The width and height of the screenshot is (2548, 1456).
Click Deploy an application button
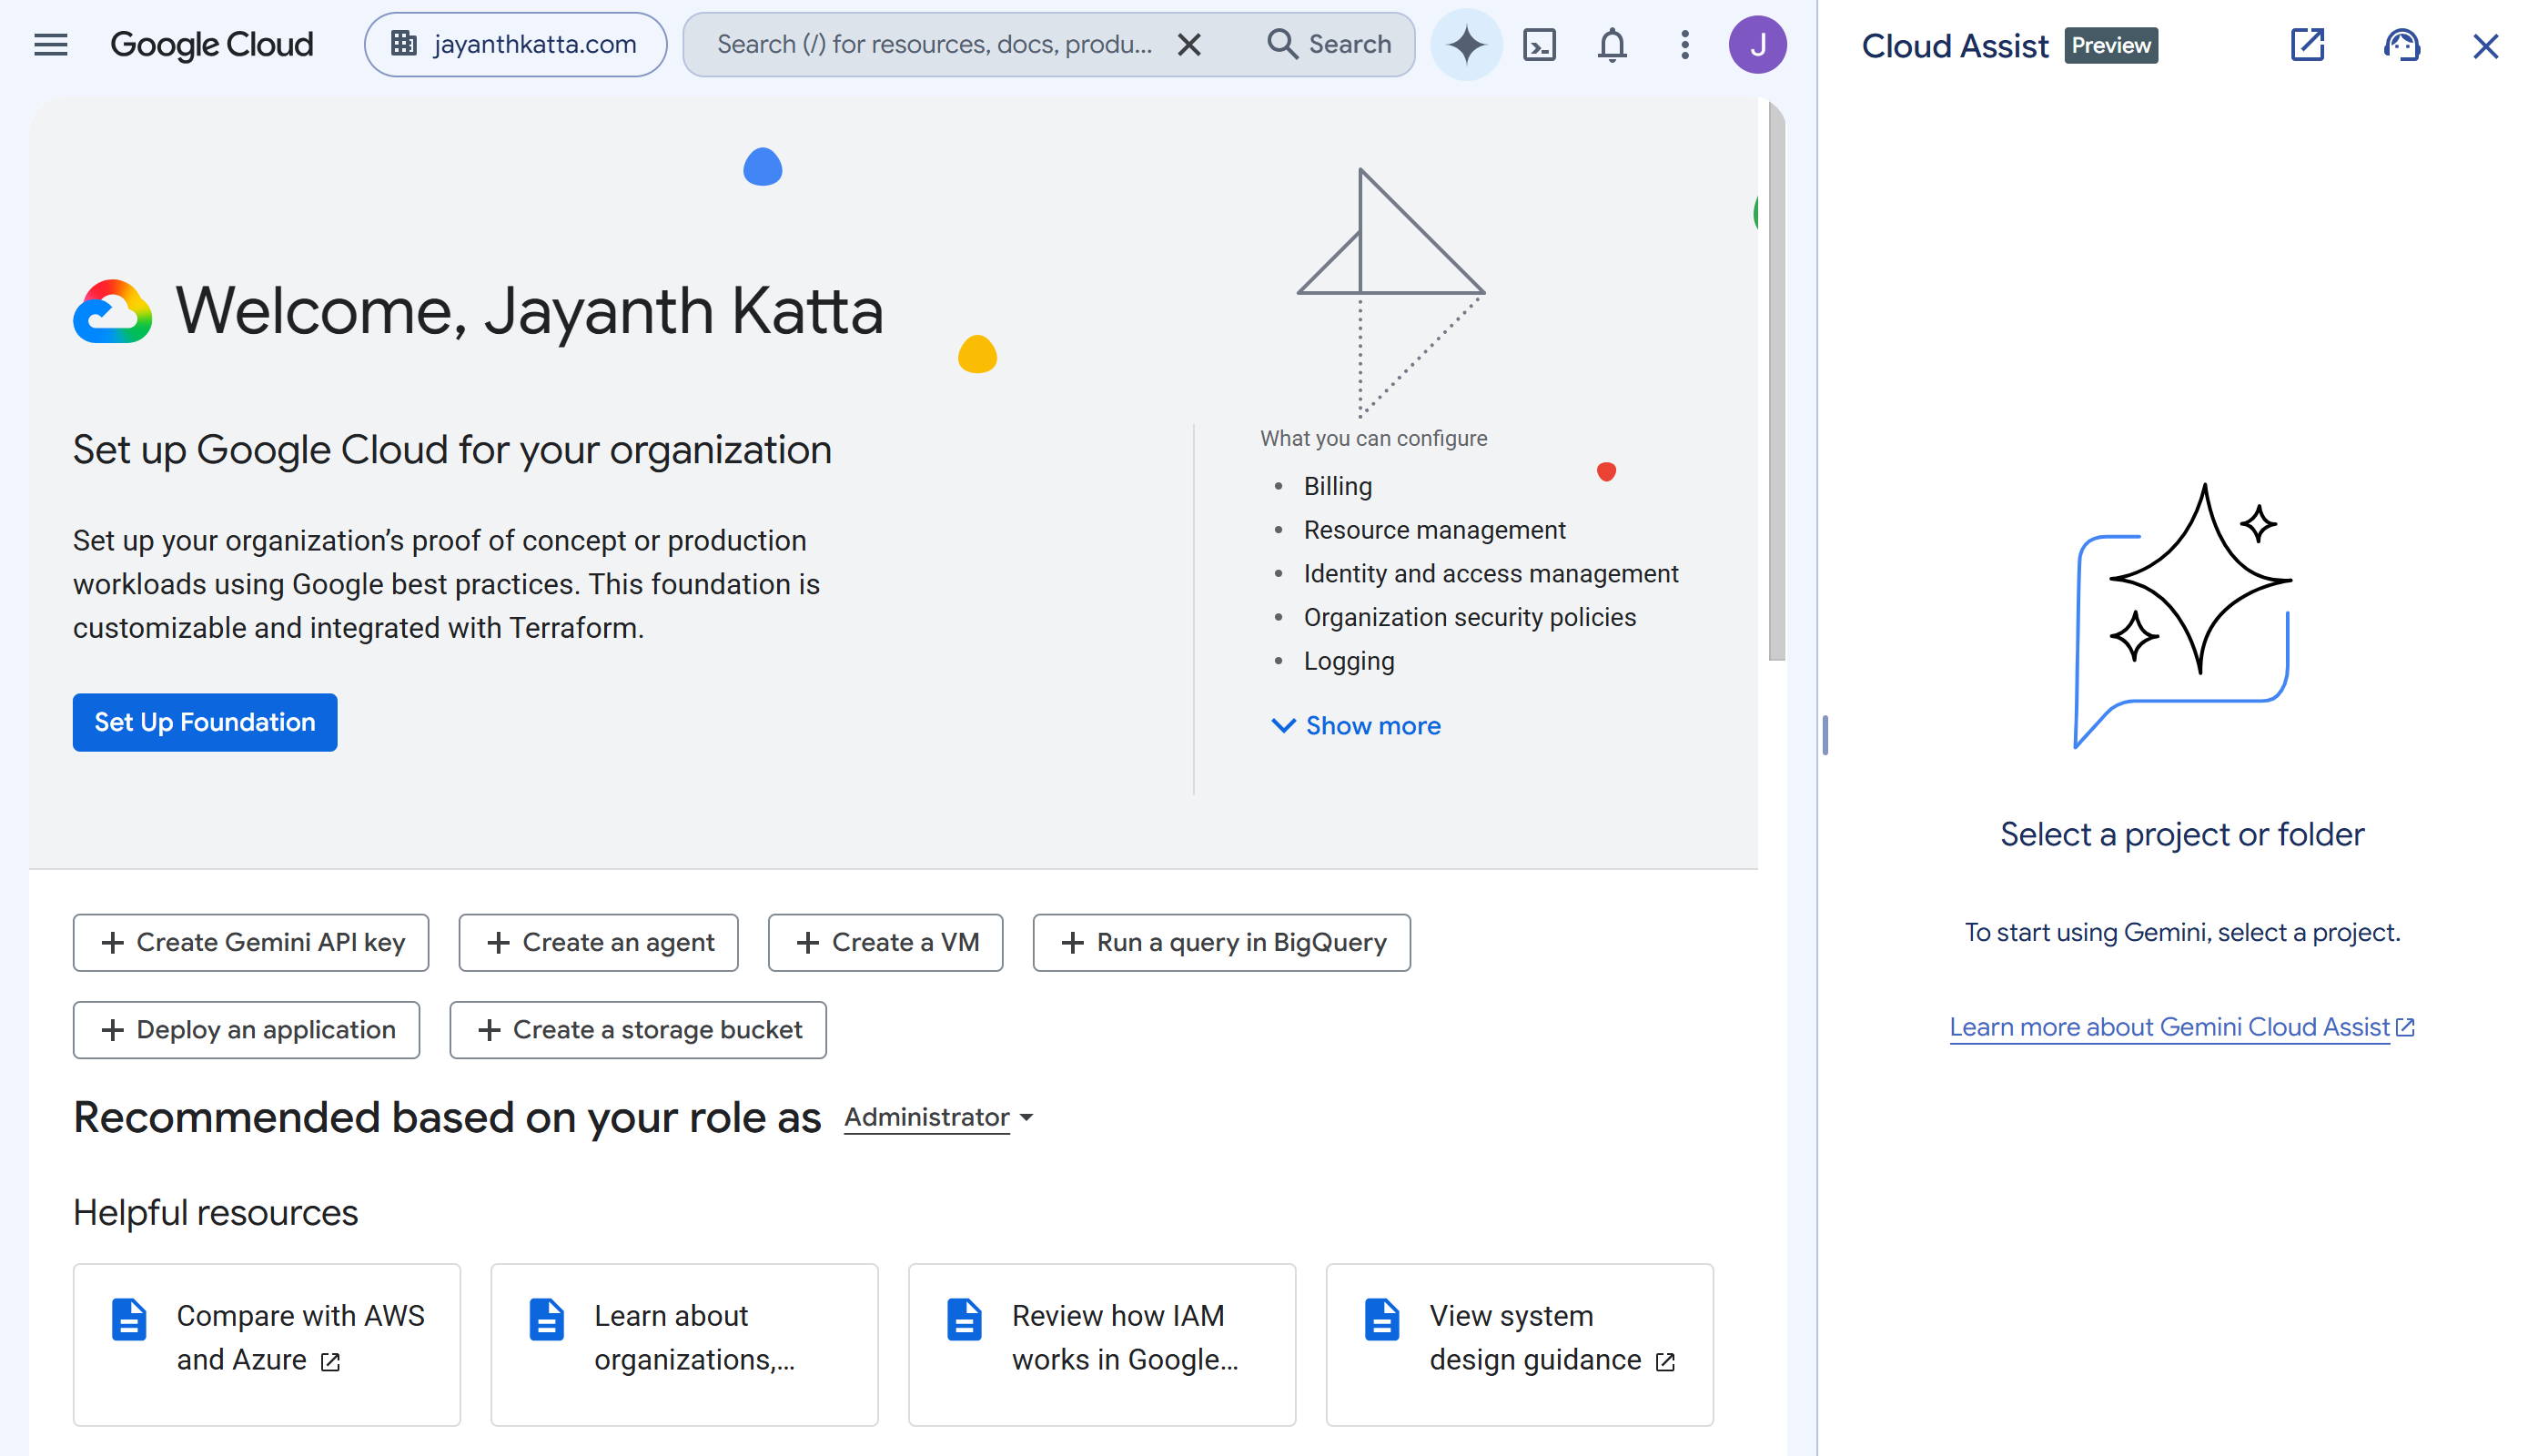246,1030
